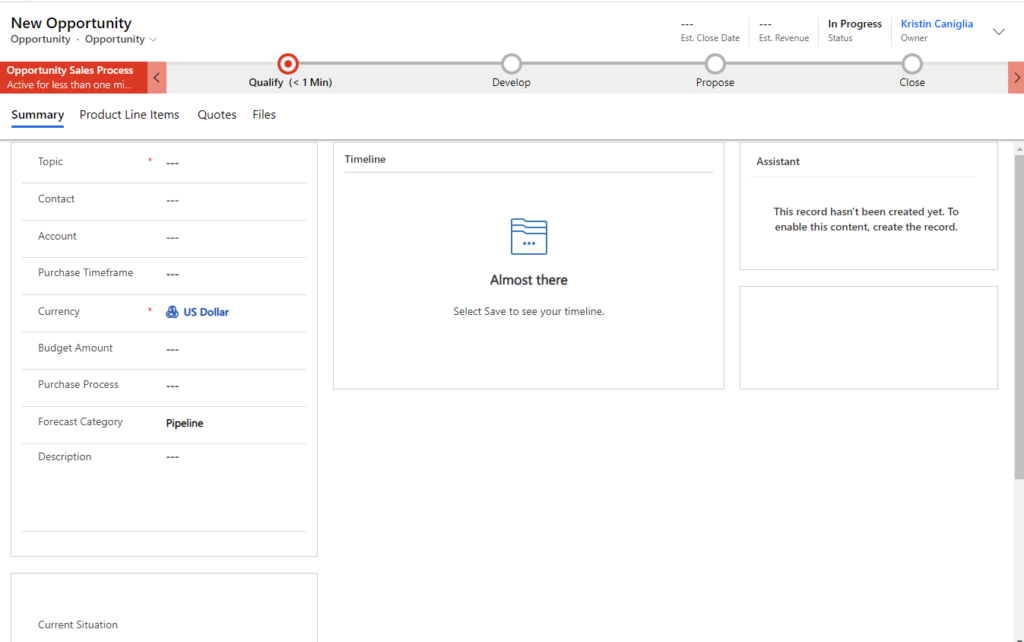Move process stages forward with right chevron

coord(1016,78)
